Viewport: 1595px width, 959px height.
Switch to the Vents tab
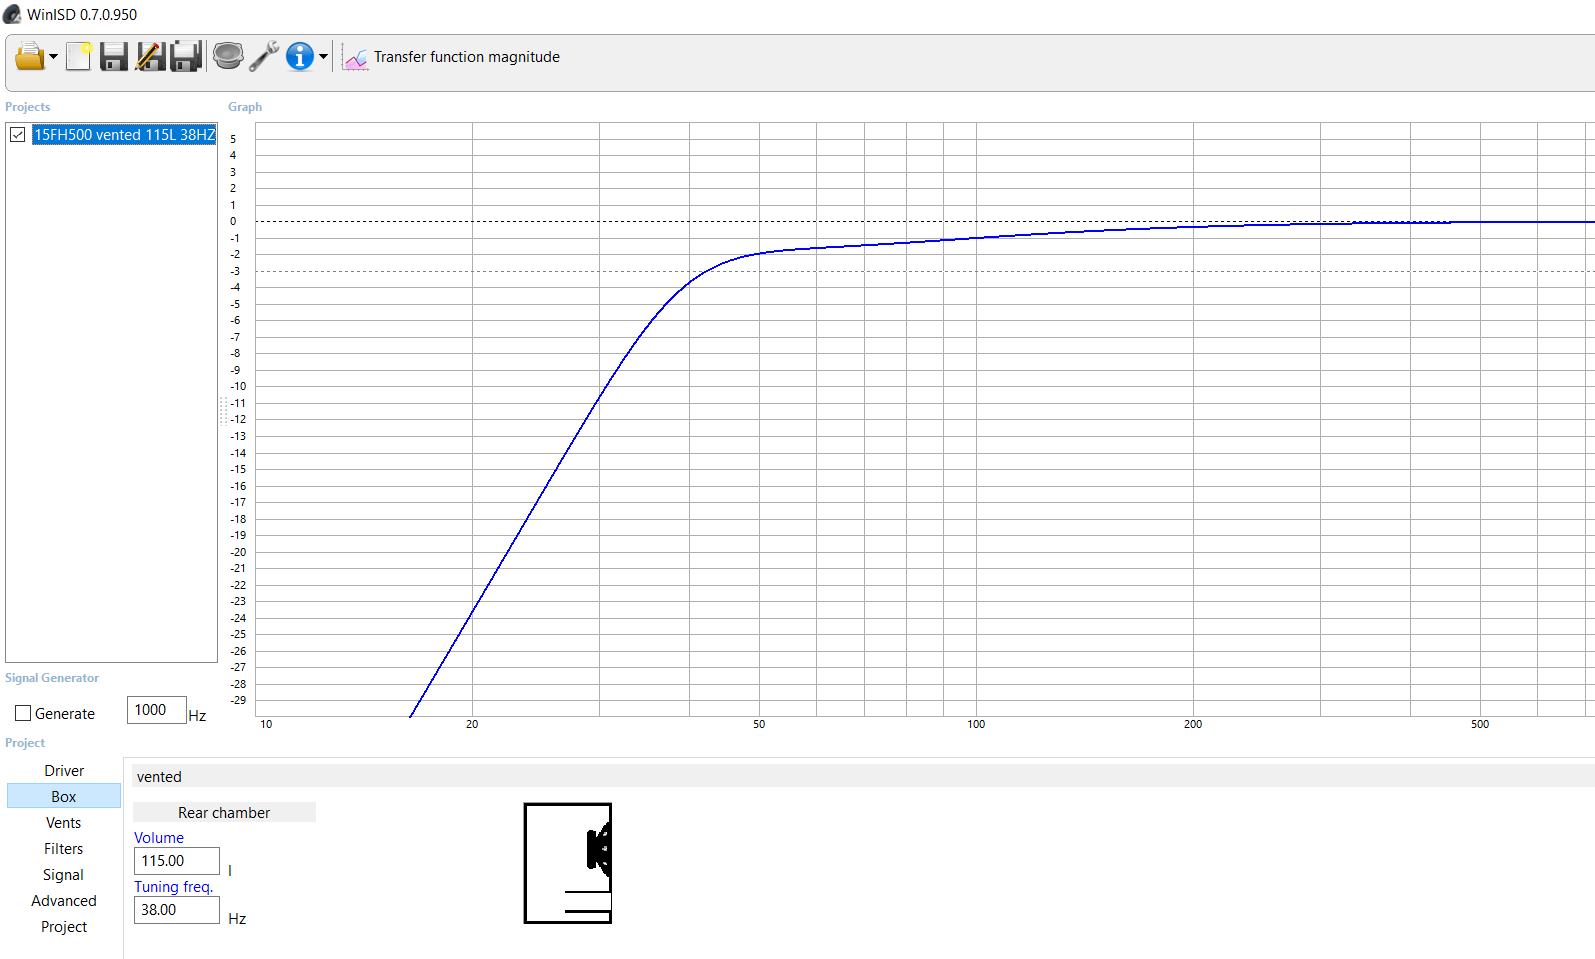pos(64,822)
